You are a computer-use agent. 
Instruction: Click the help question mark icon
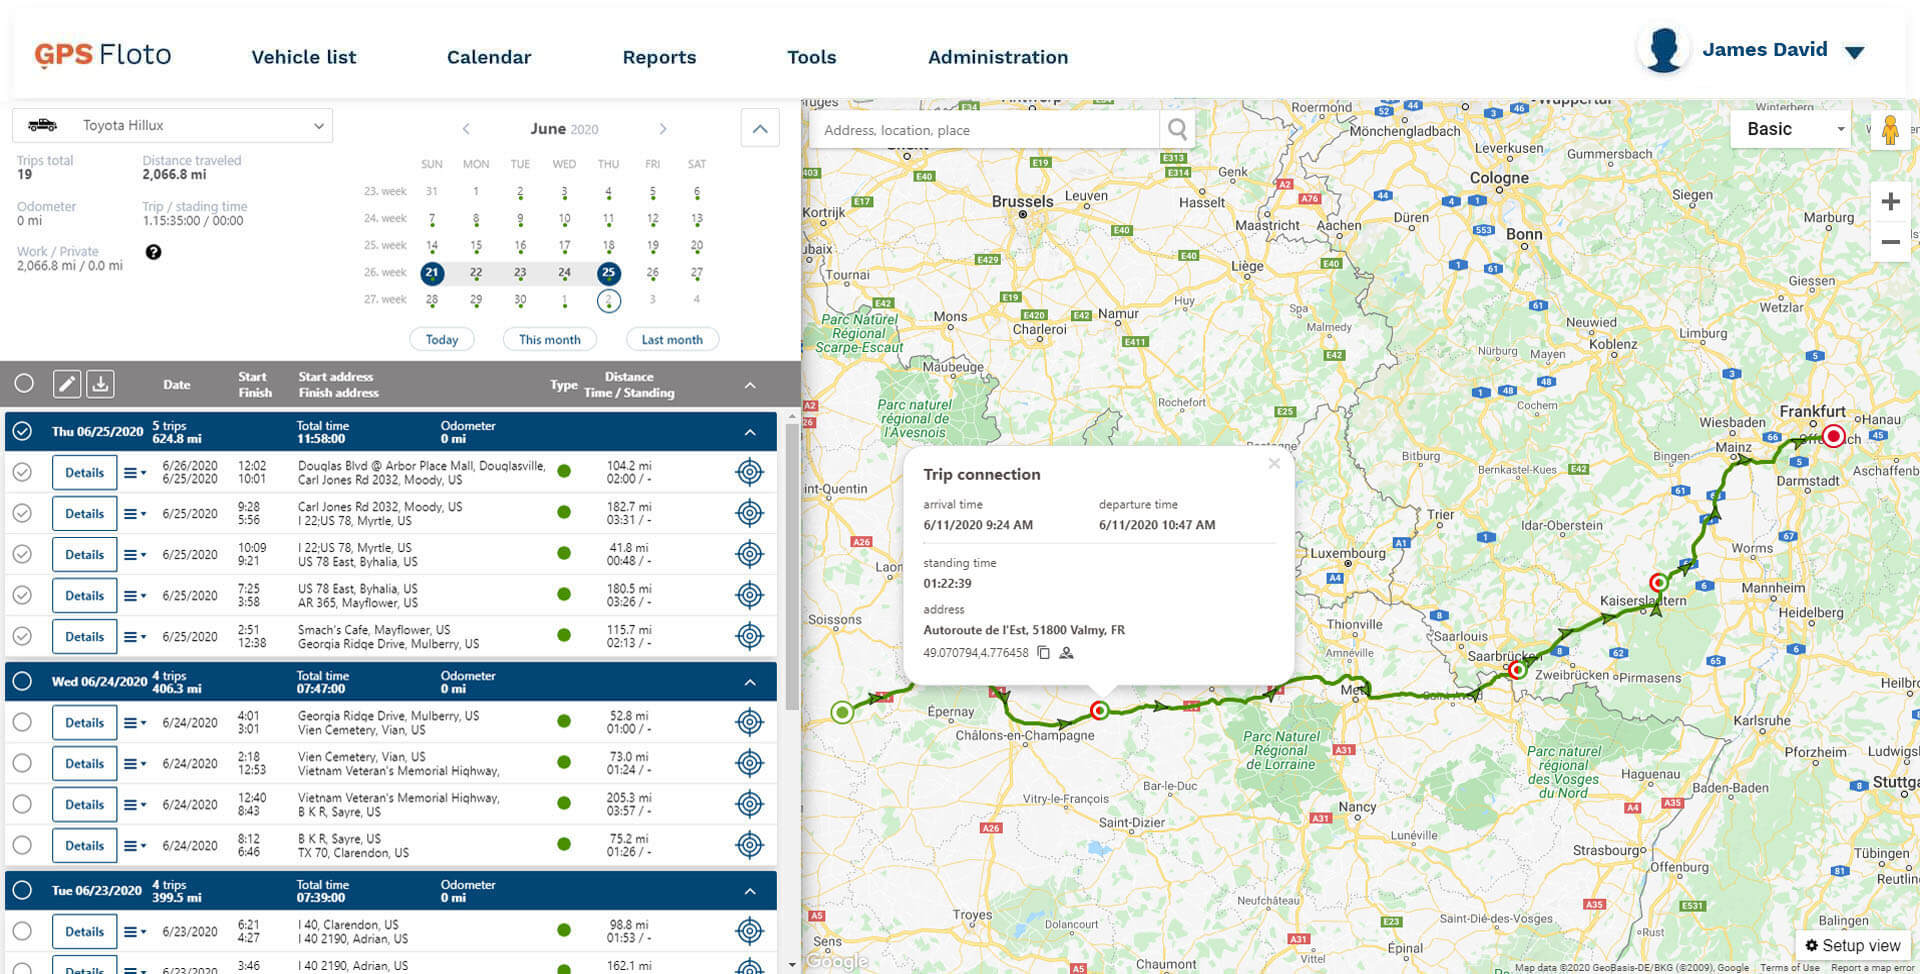(x=153, y=252)
